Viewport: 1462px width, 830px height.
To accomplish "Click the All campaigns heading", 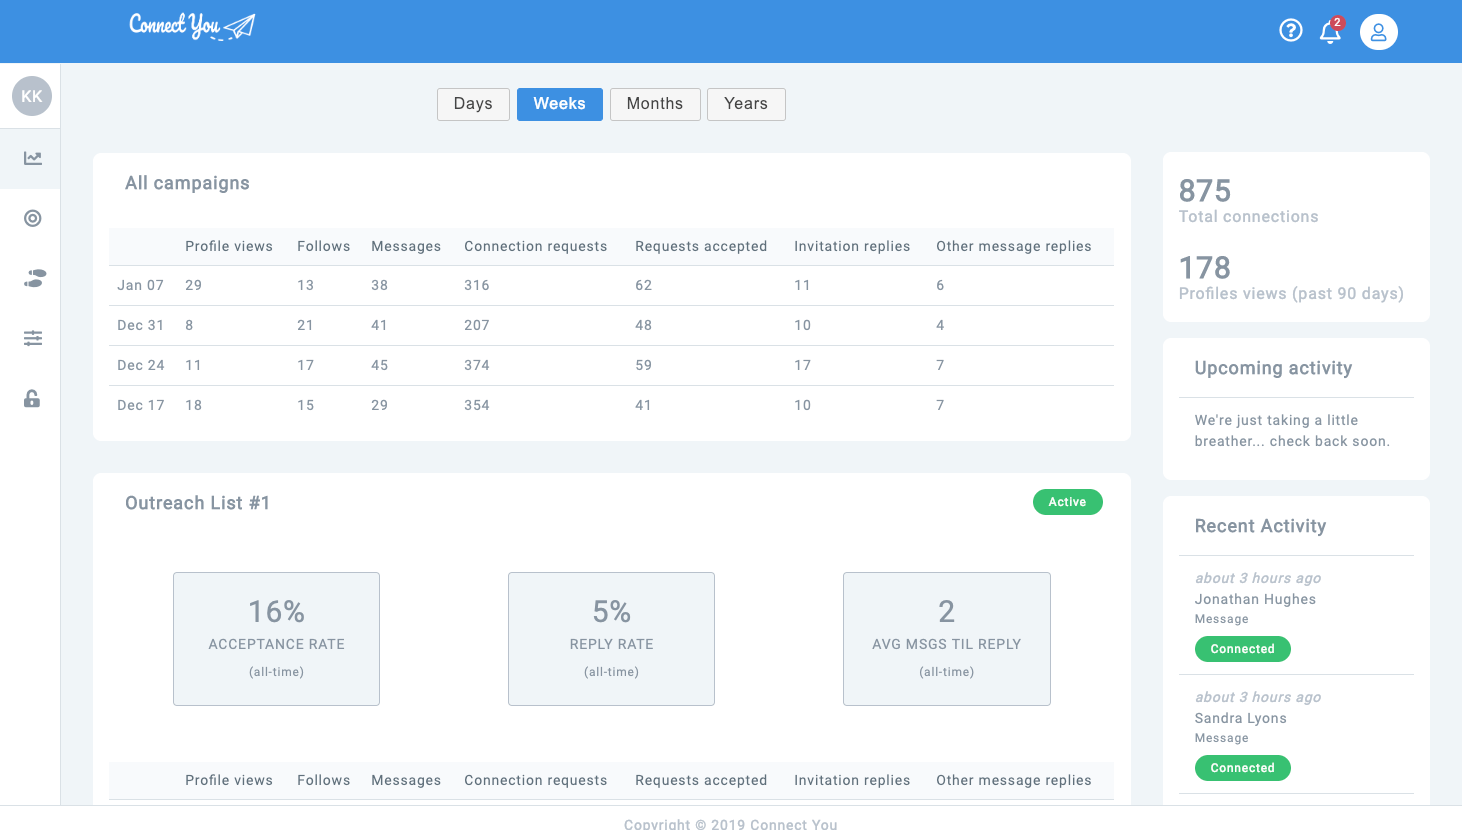I will click(x=187, y=183).
